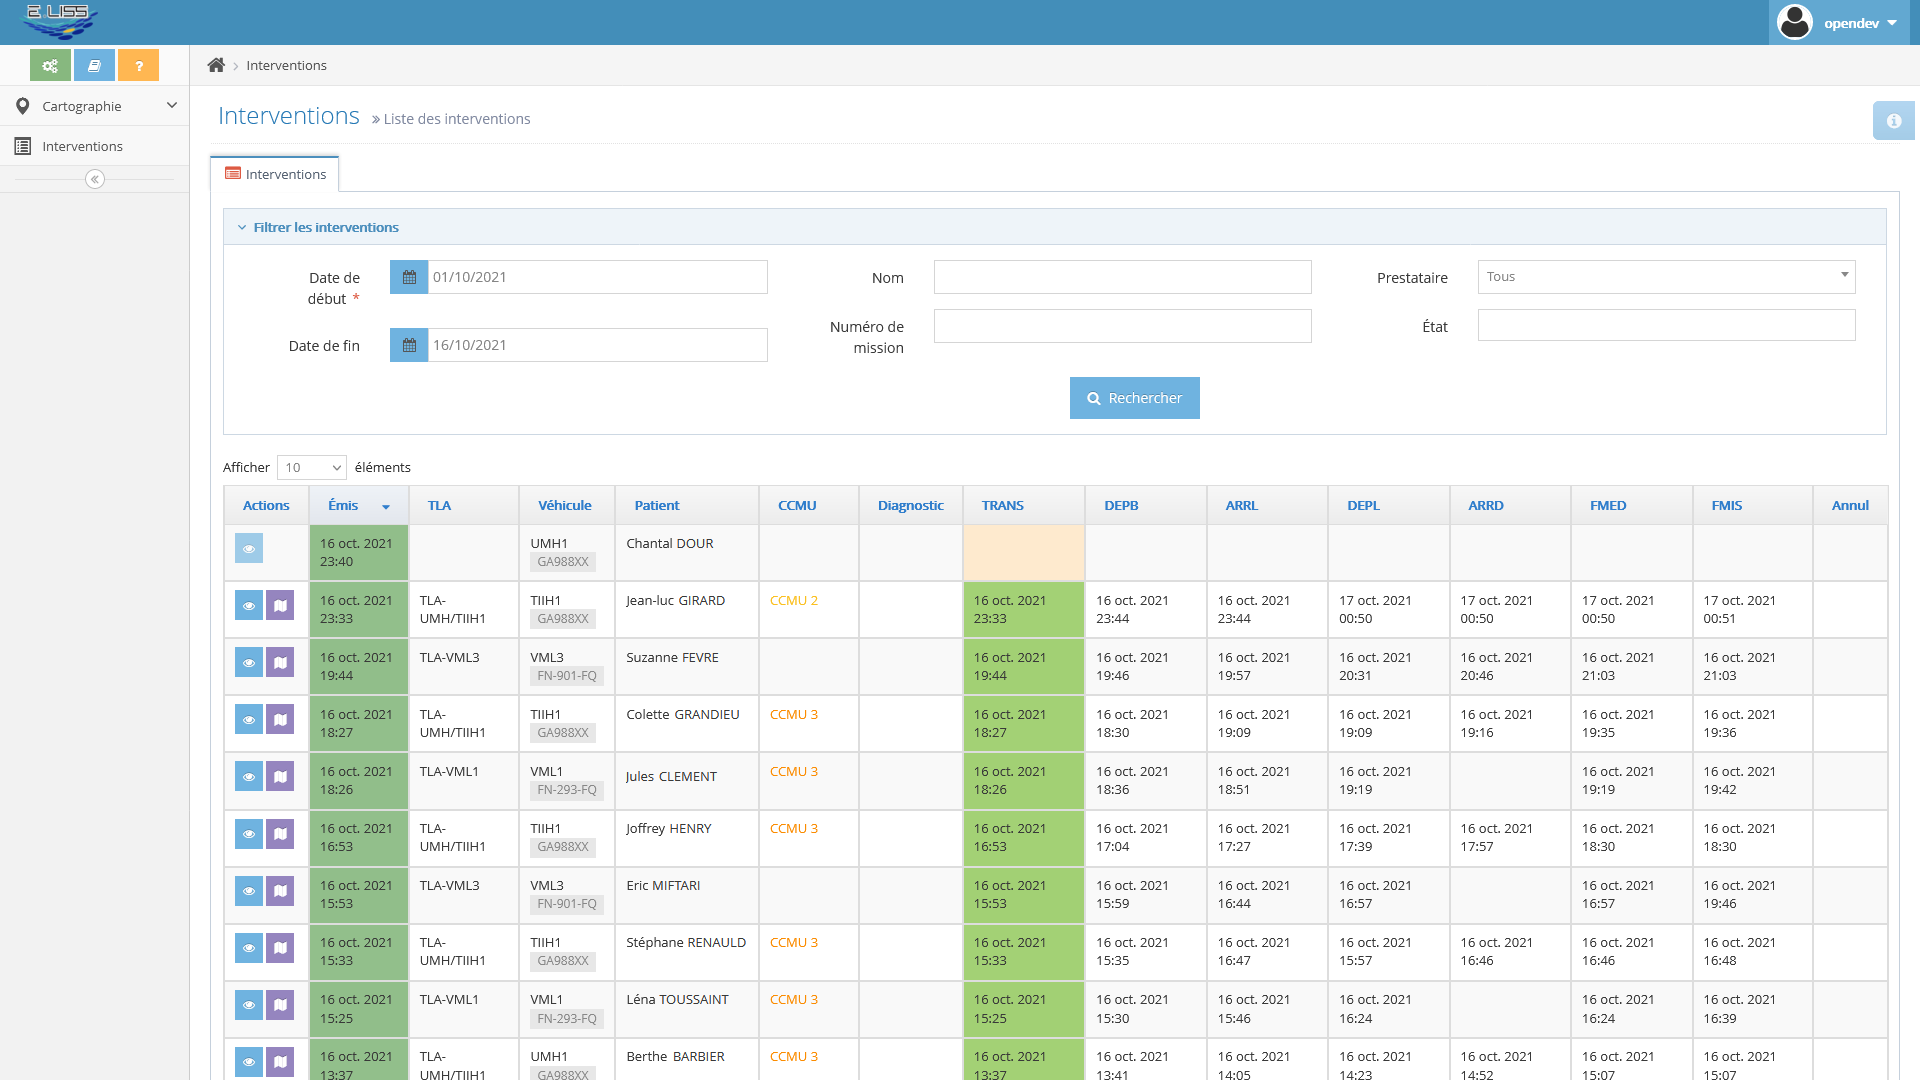Click the info button at right edge
1920x1080 pixels.
pos(1893,121)
